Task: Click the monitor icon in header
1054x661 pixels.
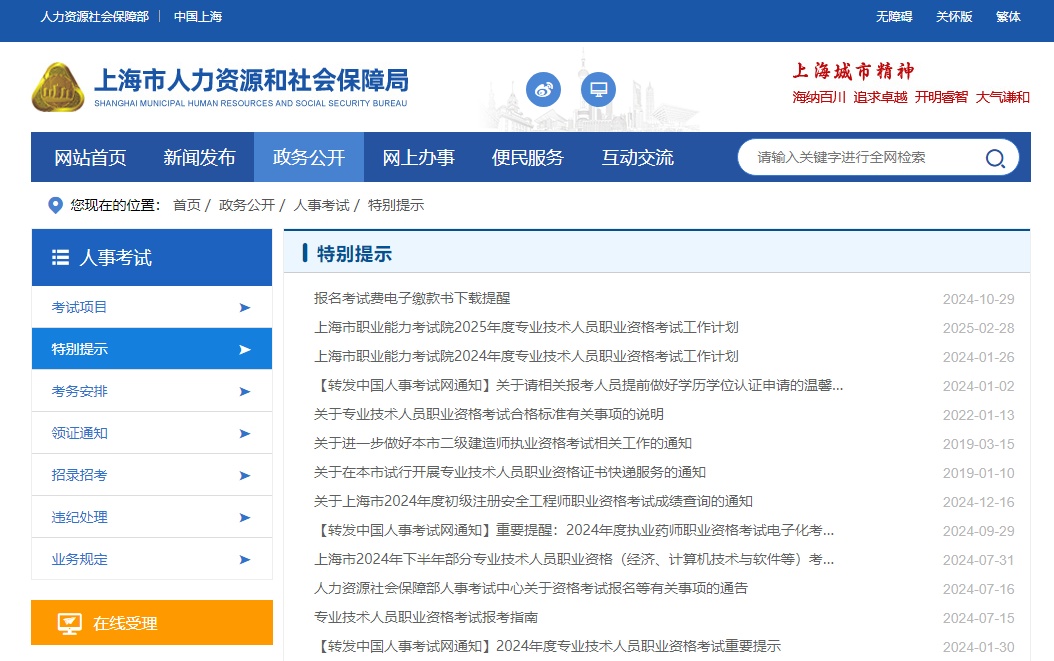Action: 598,89
